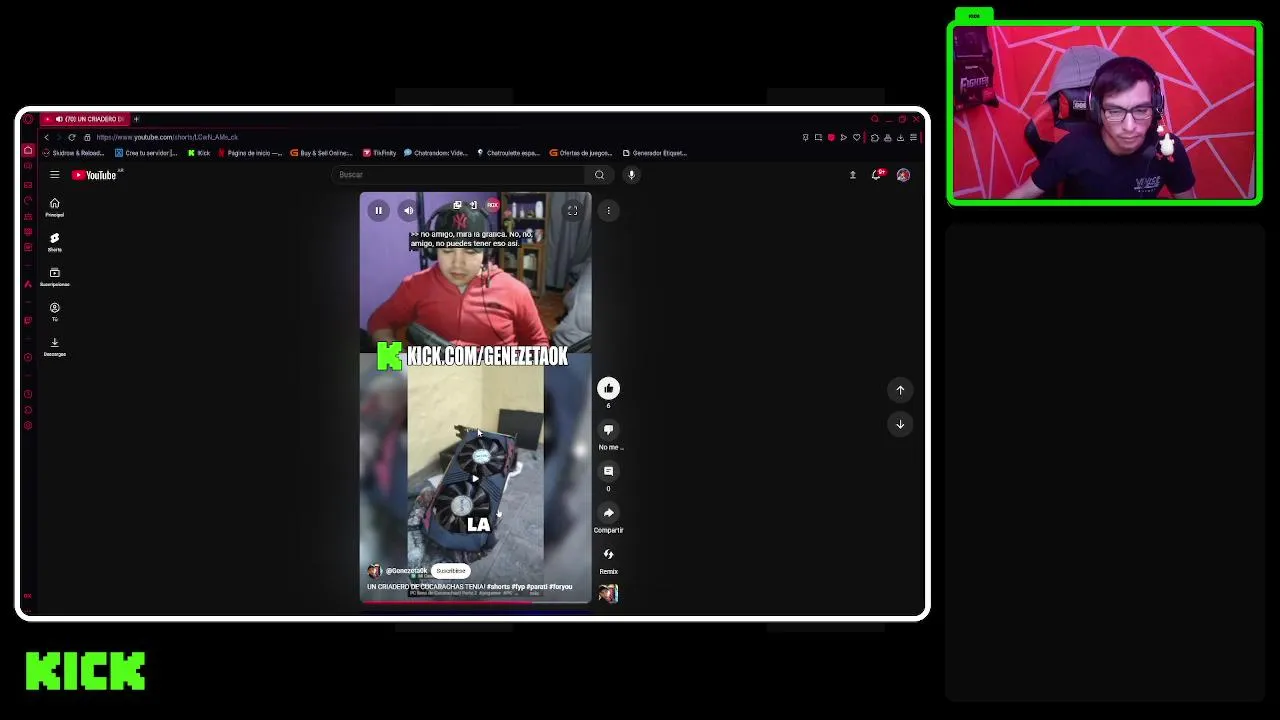
Task: Open Principal in the YouTube sidebar
Action: point(55,207)
